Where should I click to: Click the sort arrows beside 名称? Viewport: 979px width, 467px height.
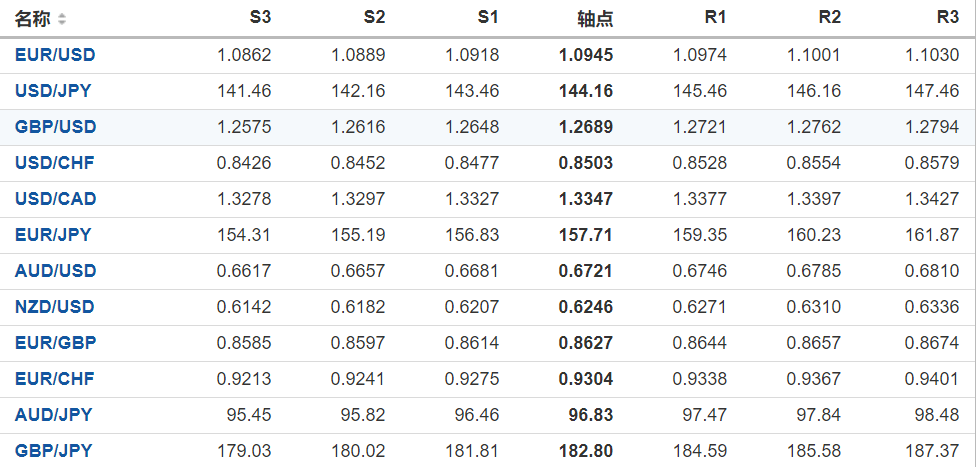62,19
